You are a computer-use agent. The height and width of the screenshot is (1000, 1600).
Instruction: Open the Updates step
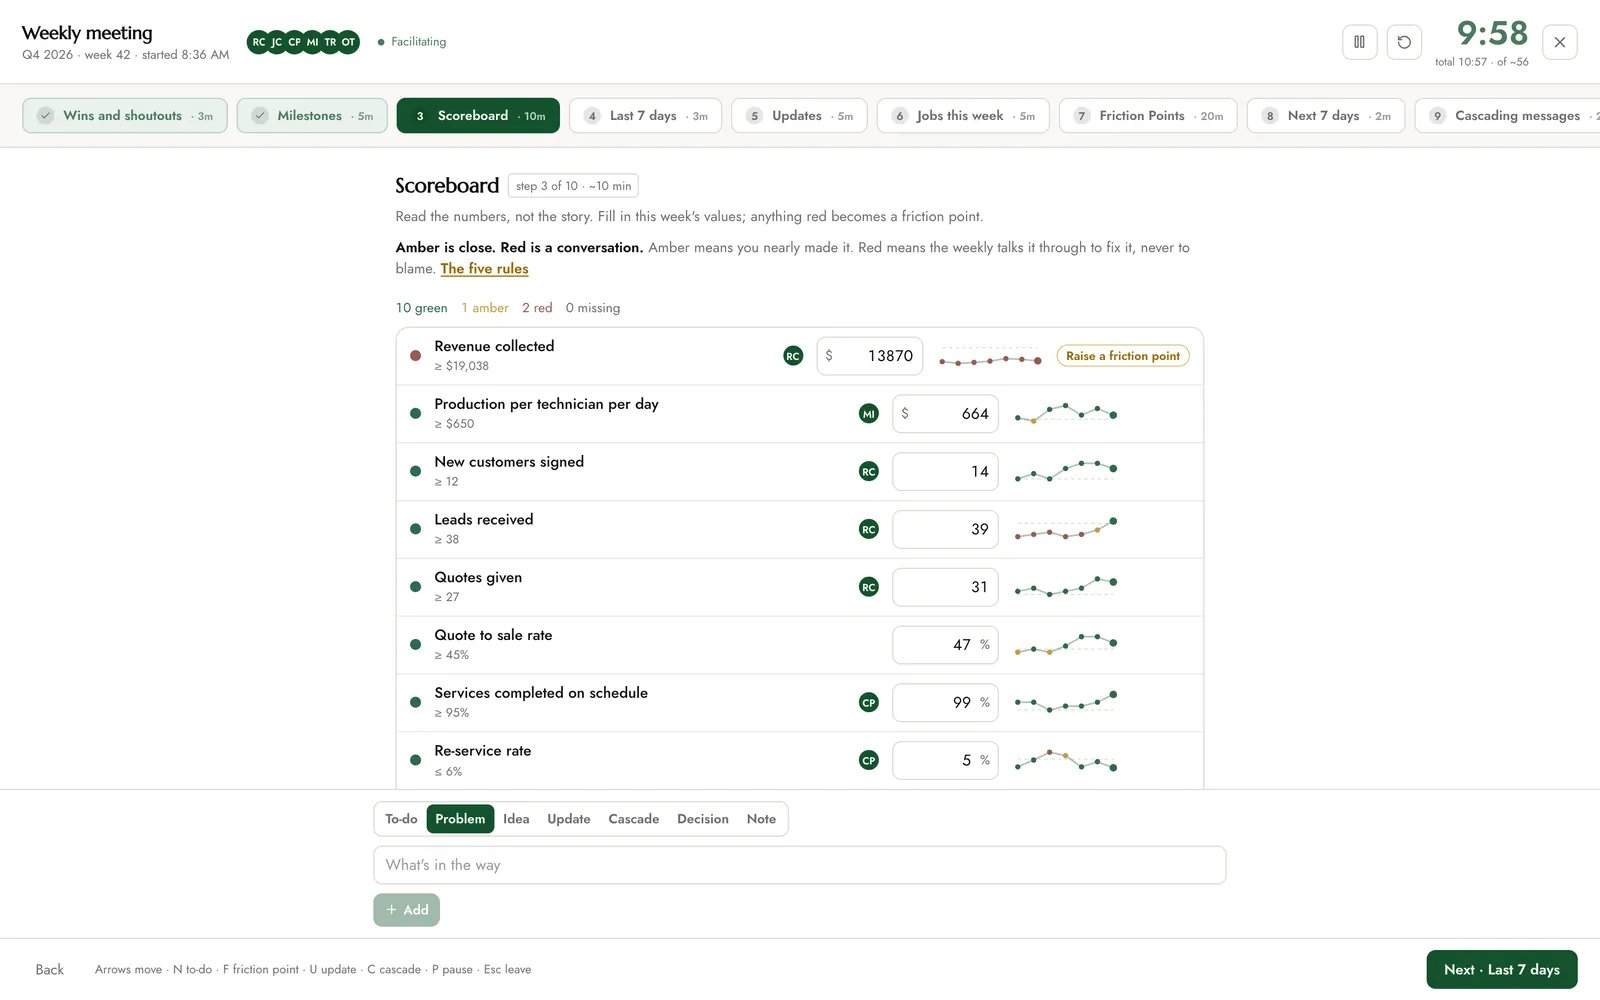point(799,116)
